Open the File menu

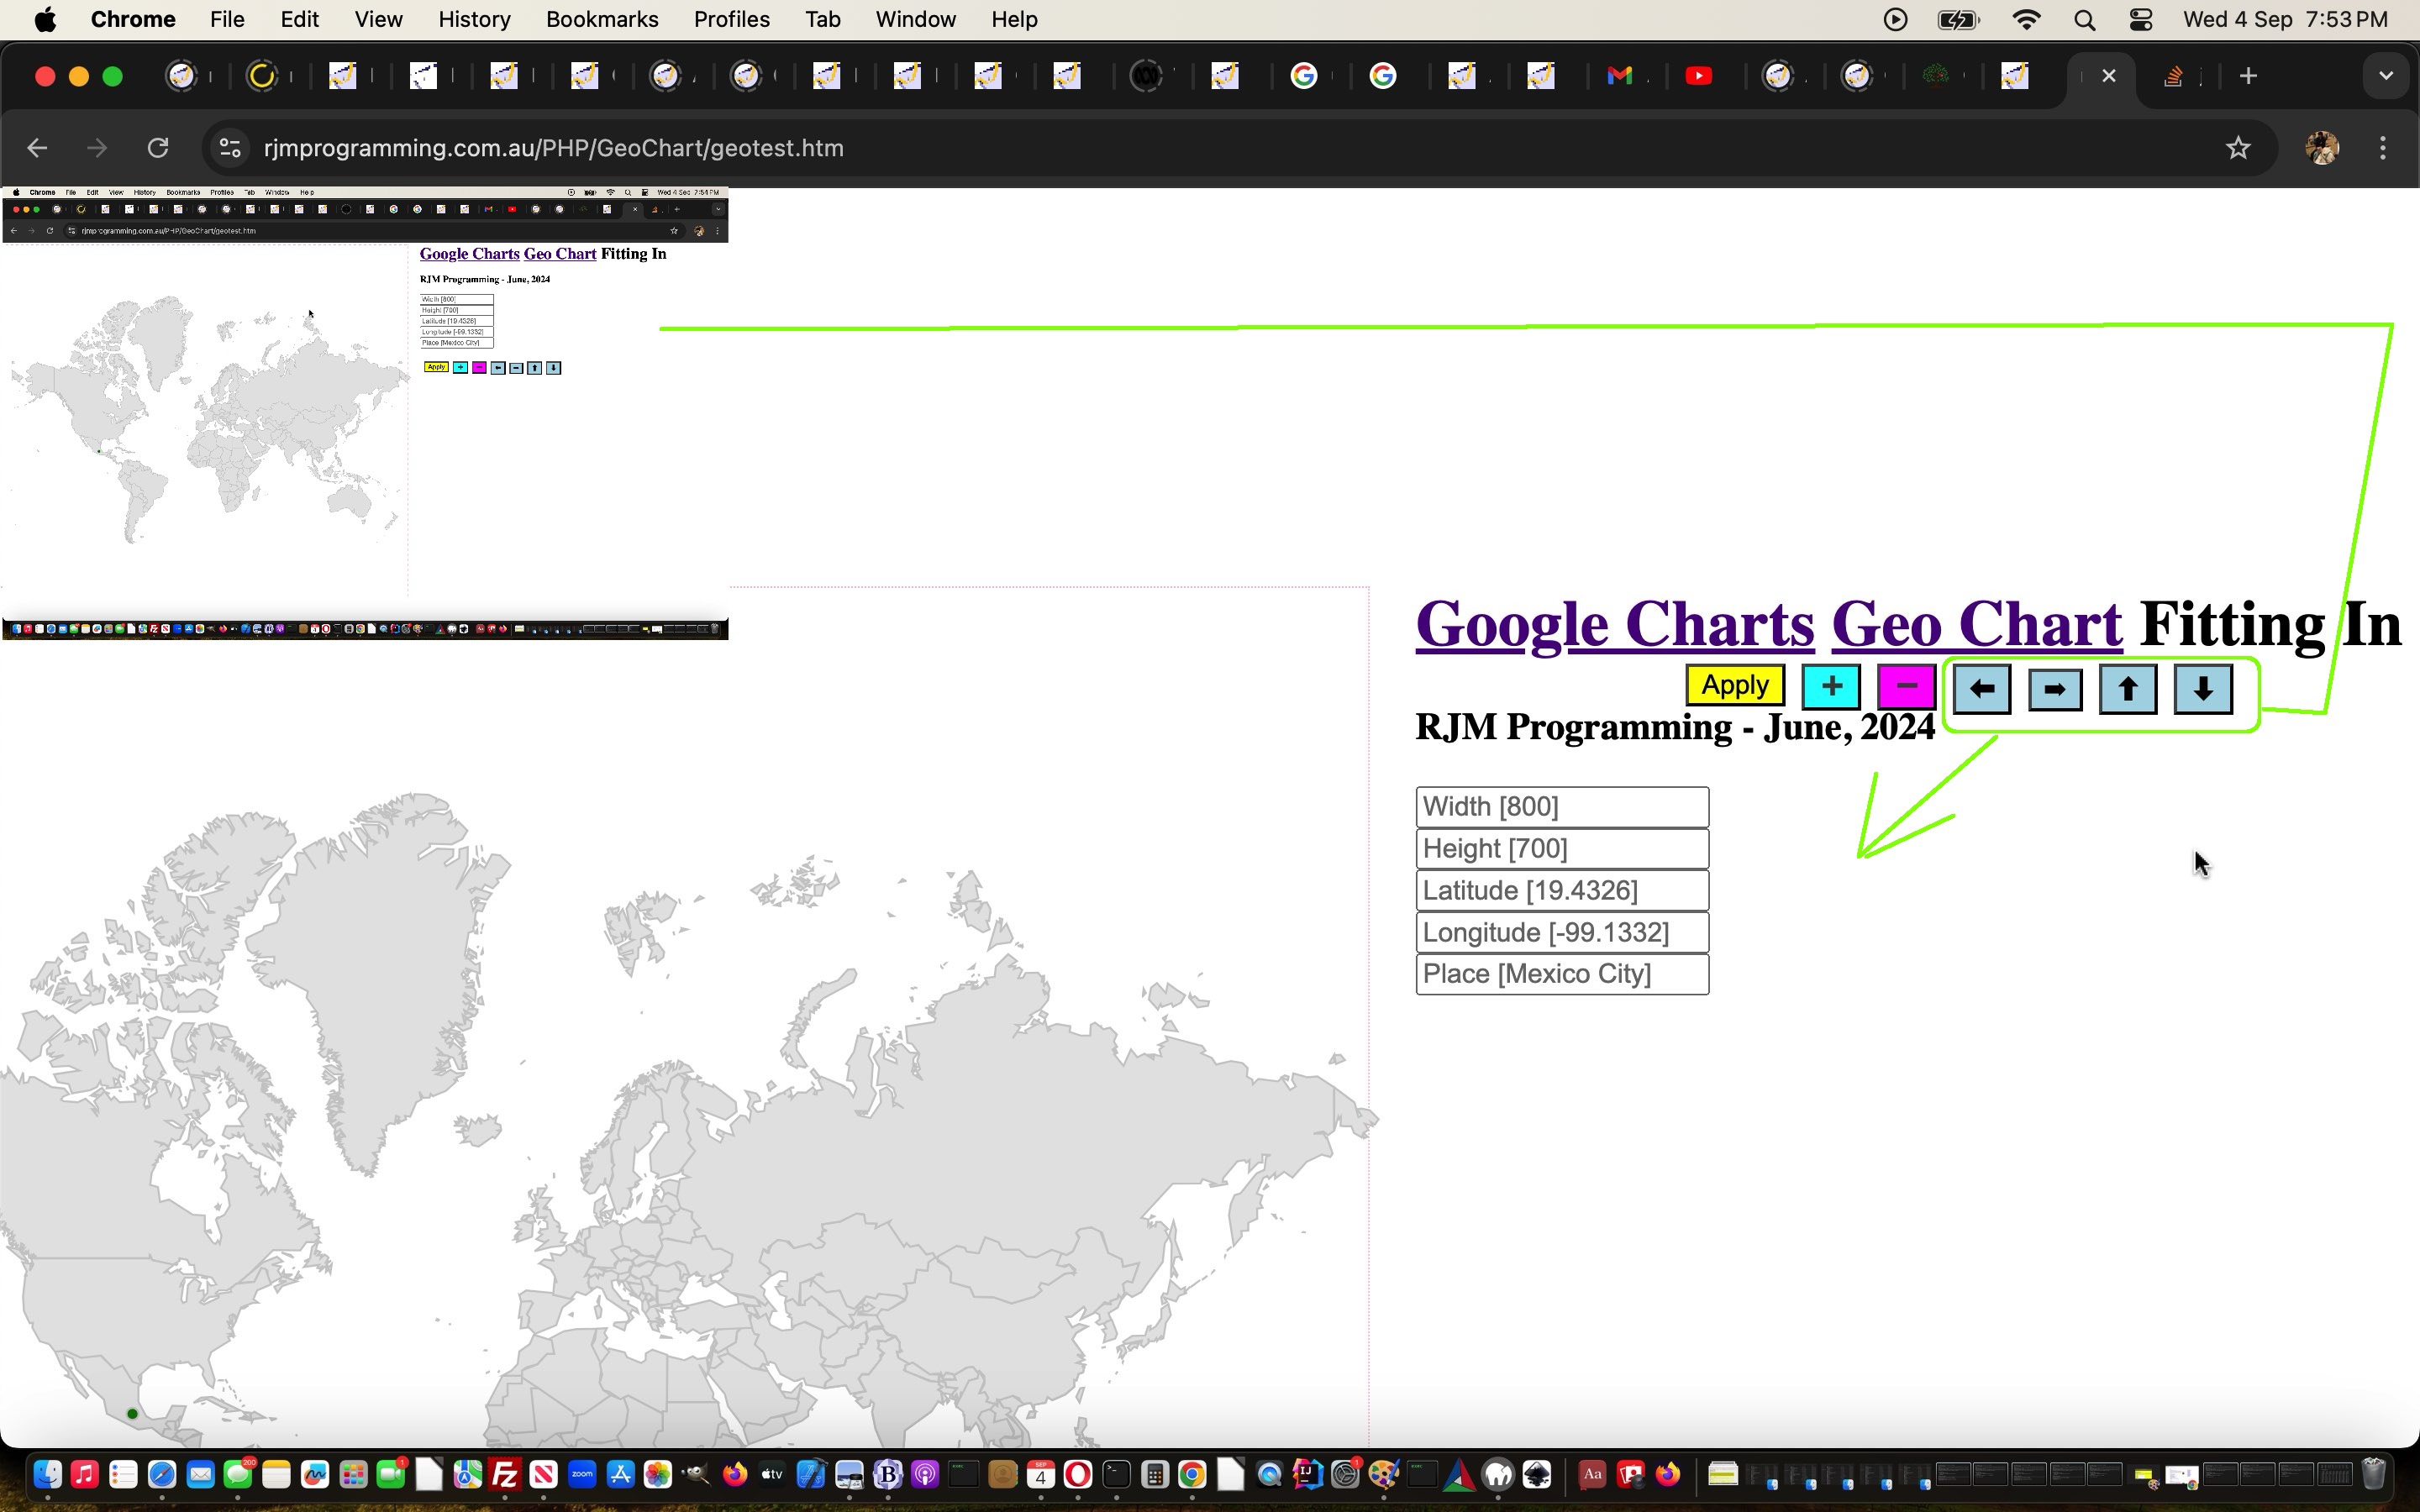(x=227, y=19)
